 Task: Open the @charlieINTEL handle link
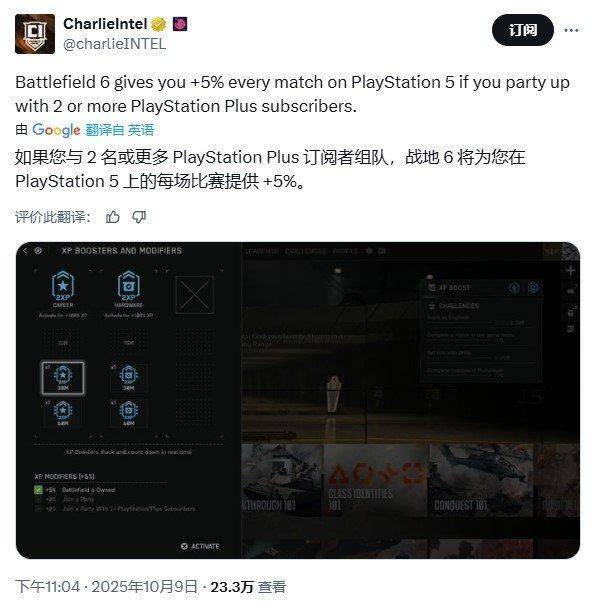pos(114,44)
